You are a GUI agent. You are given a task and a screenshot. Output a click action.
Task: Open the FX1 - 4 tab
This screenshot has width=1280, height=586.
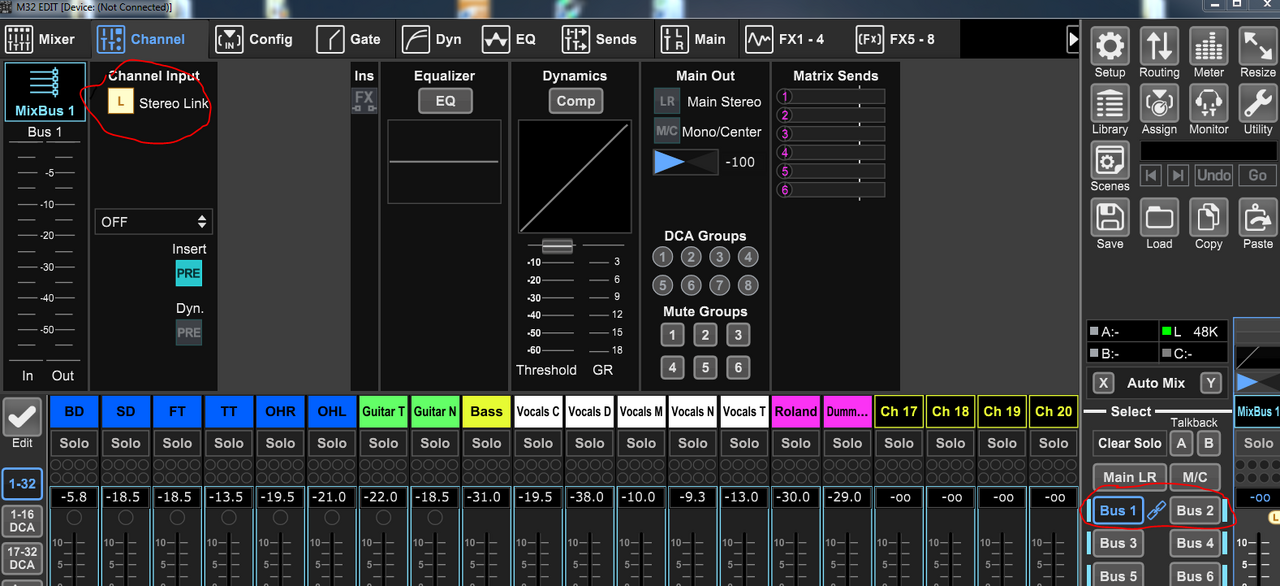[786, 40]
